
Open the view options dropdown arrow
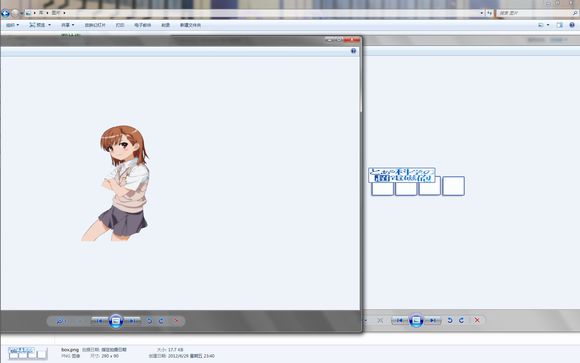(548, 25)
